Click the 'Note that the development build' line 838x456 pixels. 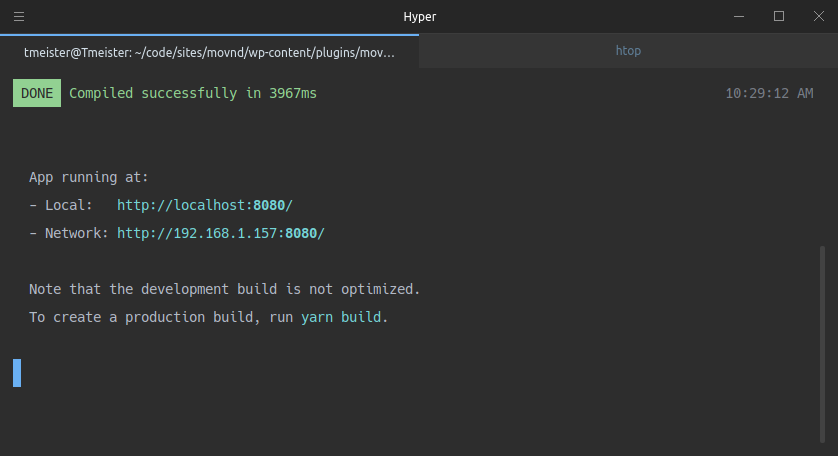[x=224, y=289]
